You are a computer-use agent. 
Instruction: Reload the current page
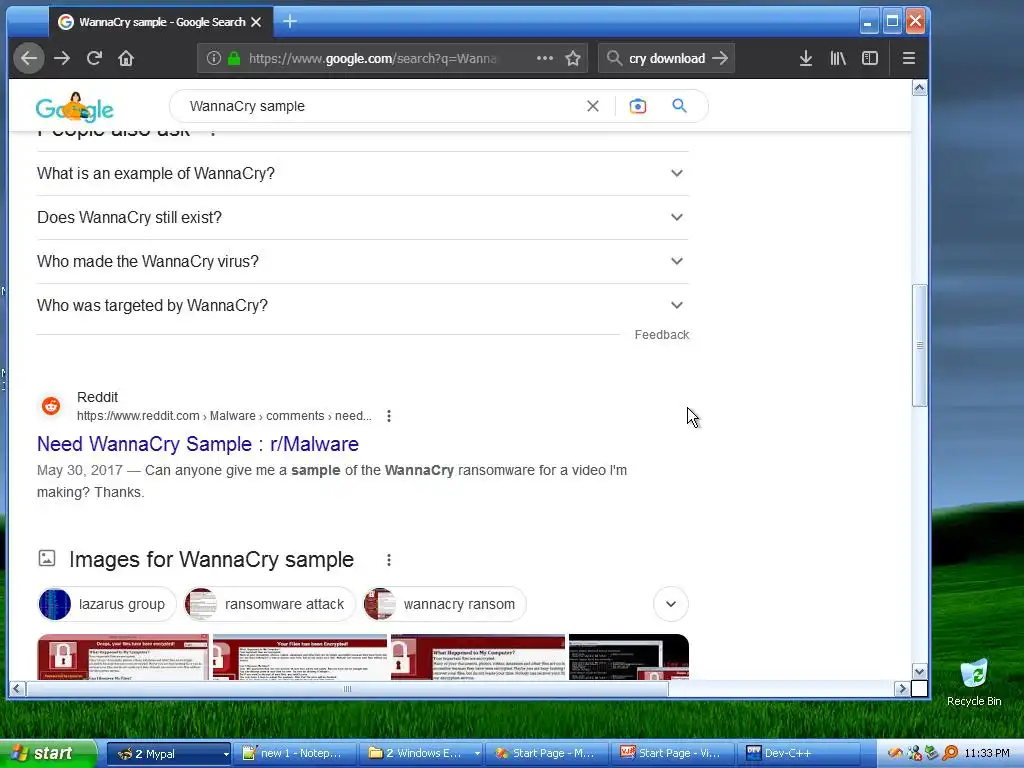pyautogui.click(x=94, y=58)
